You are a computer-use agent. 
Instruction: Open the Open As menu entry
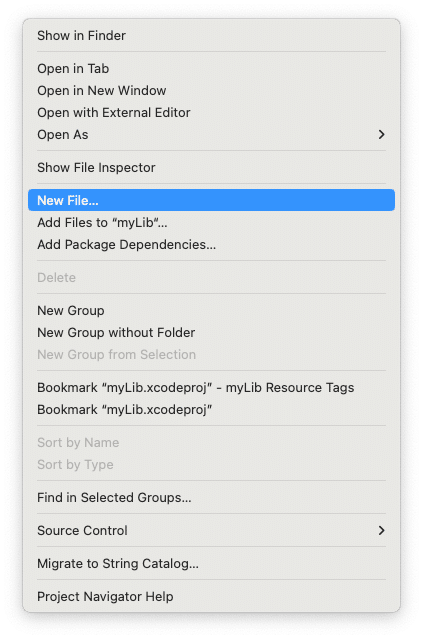coord(211,134)
